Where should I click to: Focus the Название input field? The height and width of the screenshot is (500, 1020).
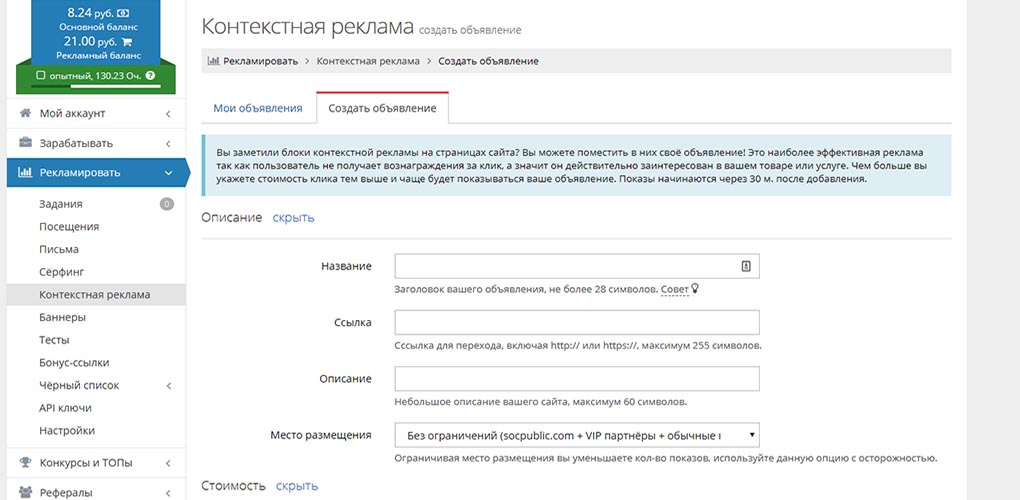pyautogui.click(x=577, y=266)
